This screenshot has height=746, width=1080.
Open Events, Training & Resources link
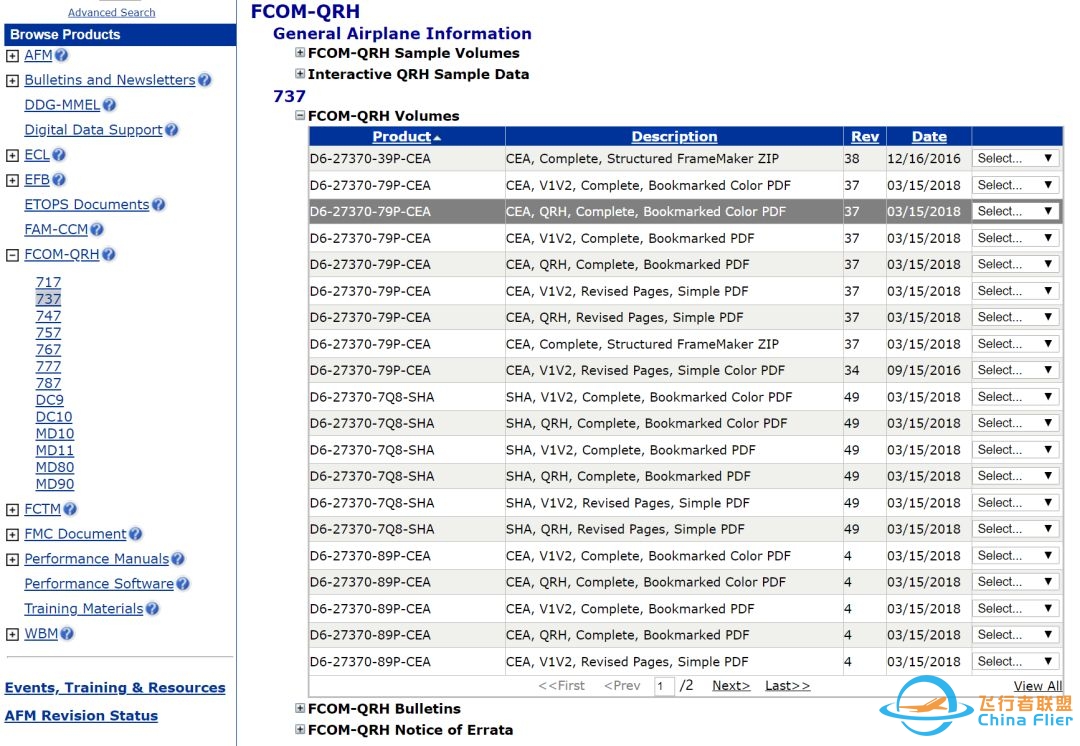115,687
